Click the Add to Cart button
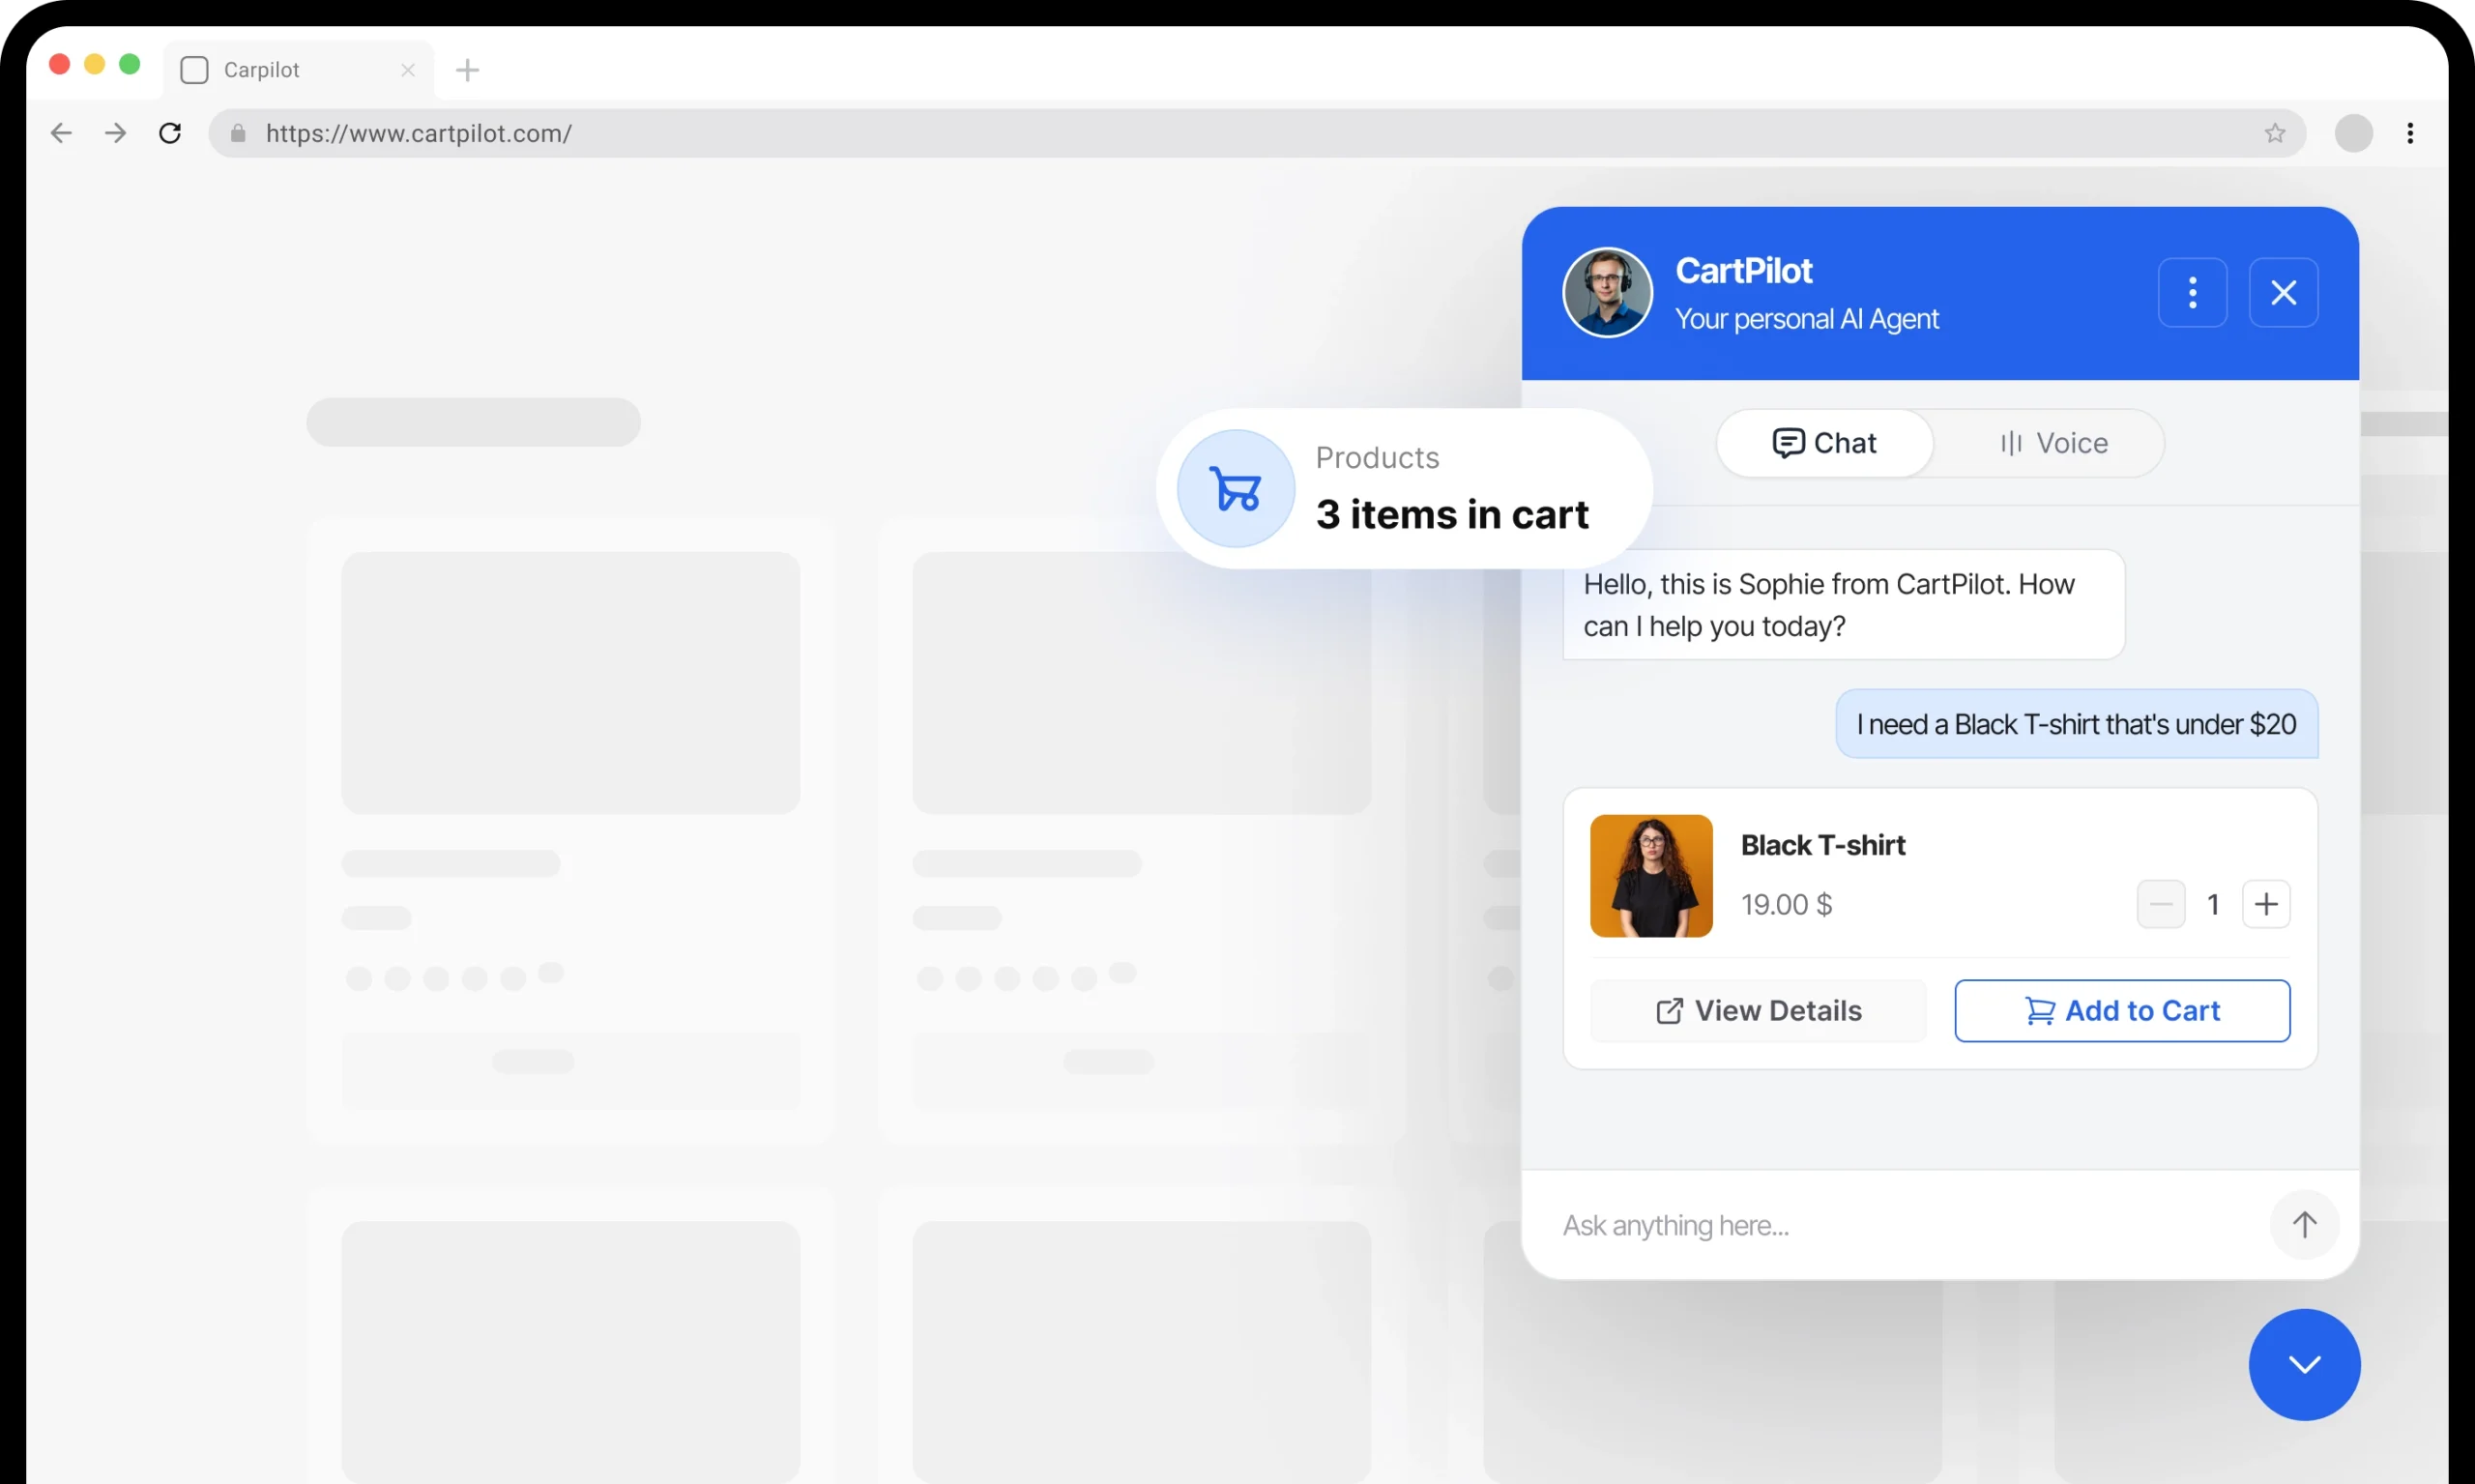The image size is (2475, 1484). coord(2122,1011)
